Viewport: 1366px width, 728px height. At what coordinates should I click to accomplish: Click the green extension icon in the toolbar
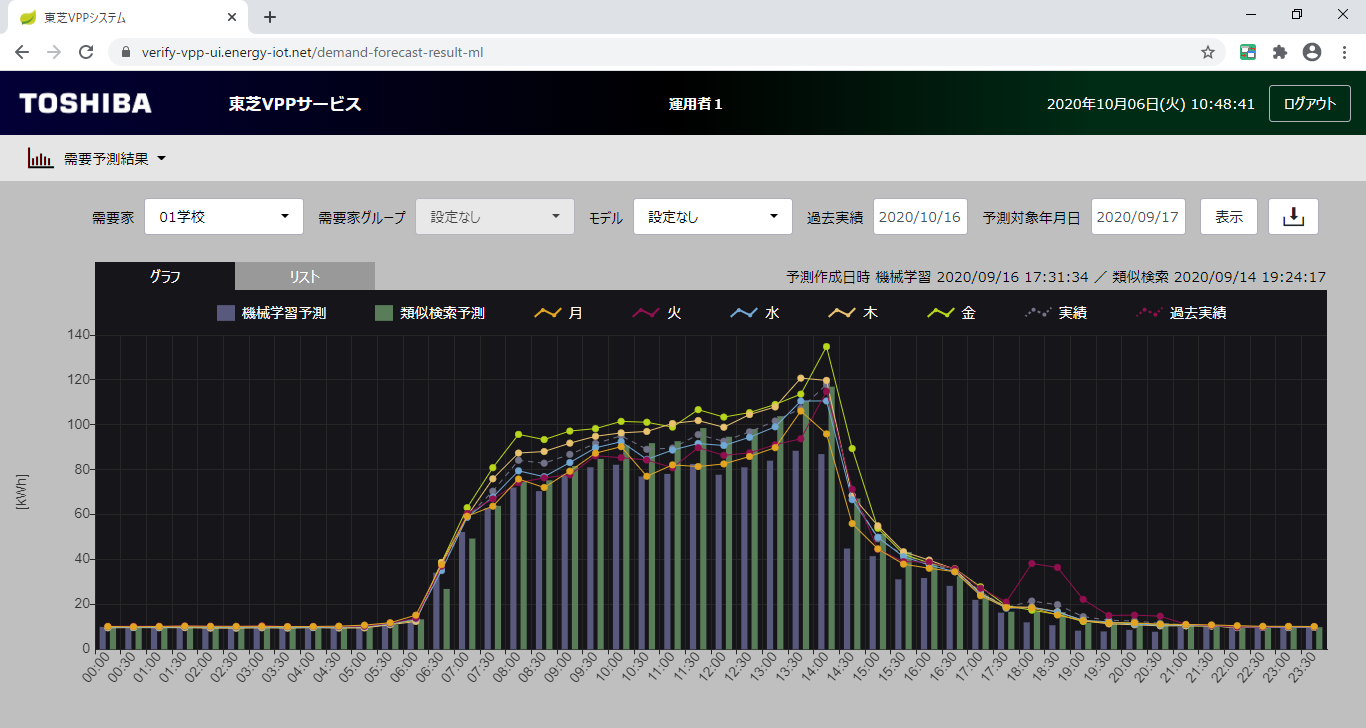[1248, 52]
